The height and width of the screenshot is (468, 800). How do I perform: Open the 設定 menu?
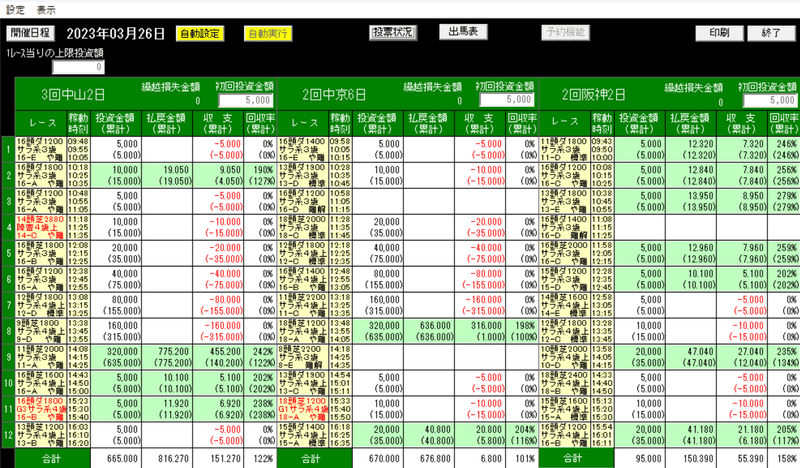15,10
